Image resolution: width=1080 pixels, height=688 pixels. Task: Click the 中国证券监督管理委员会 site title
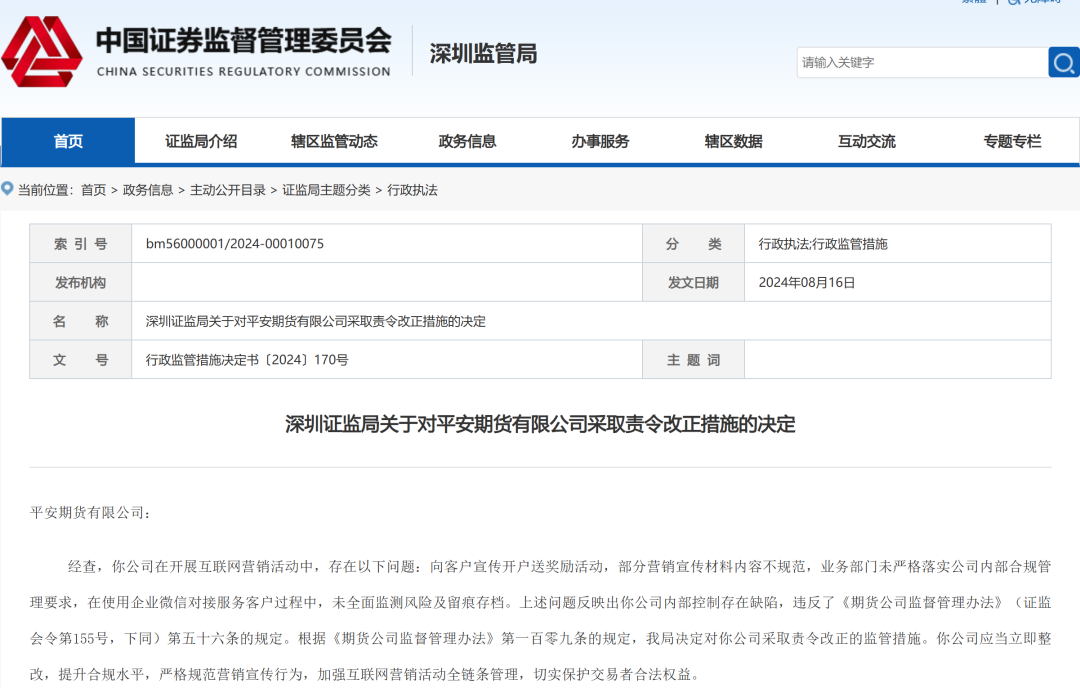[x=244, y=41]
